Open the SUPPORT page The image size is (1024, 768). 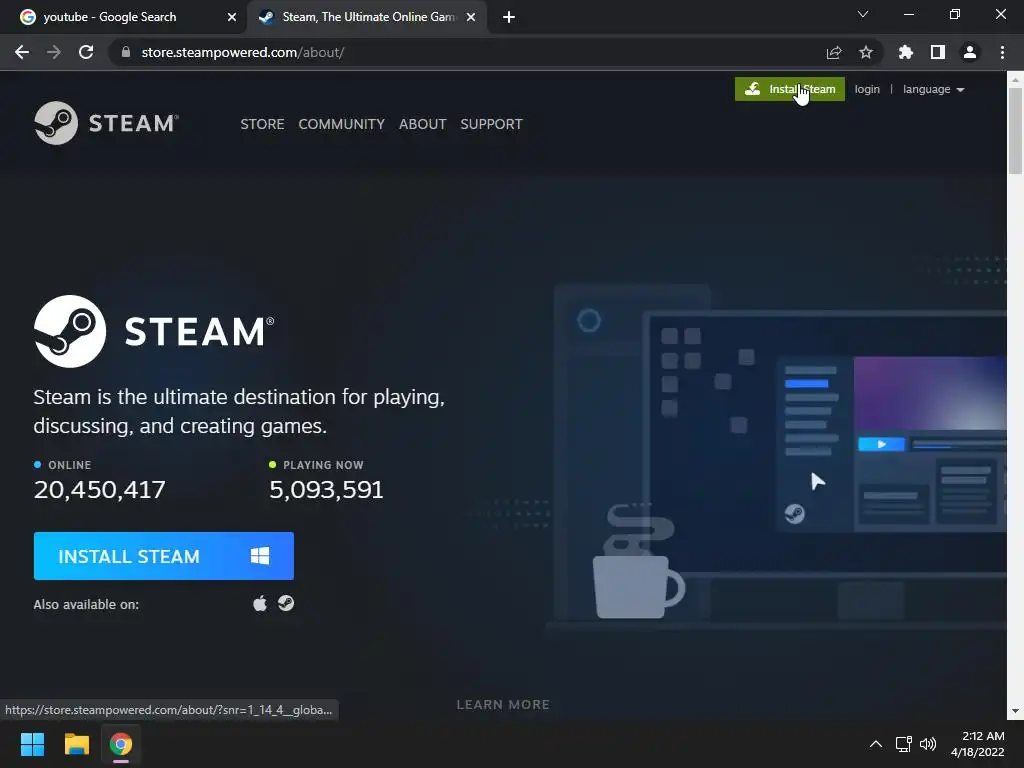click(x=491, y=124)
